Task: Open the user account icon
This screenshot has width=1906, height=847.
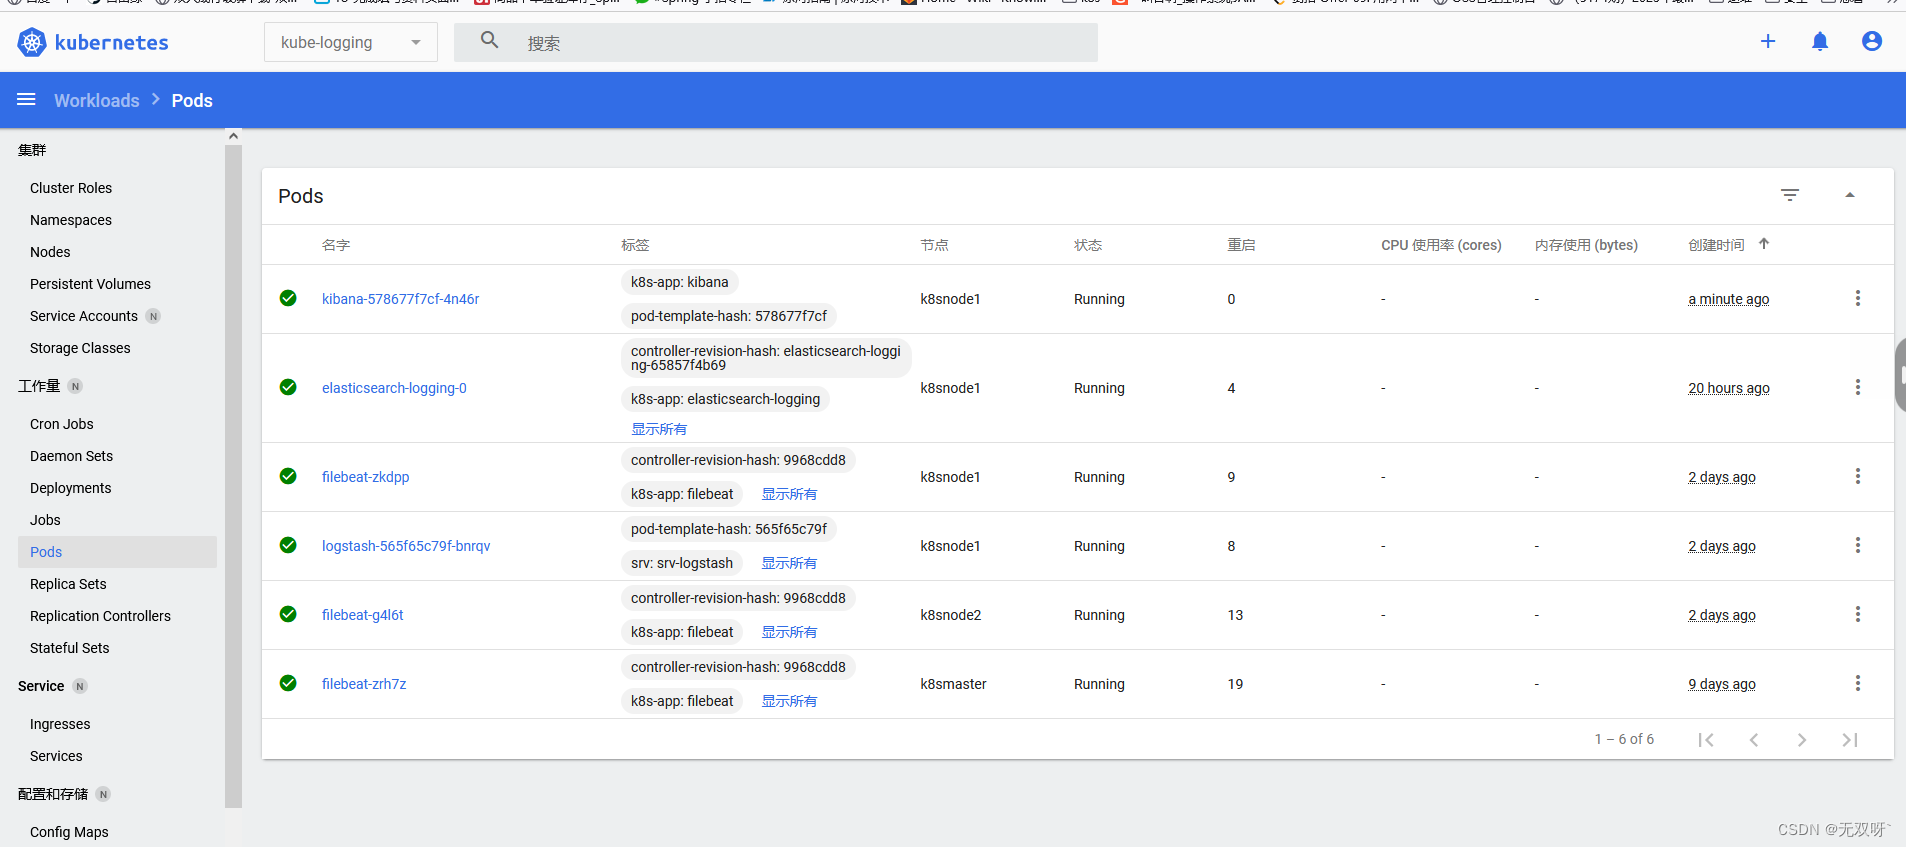Action: pyautogui.click(x=1872, y=41)
